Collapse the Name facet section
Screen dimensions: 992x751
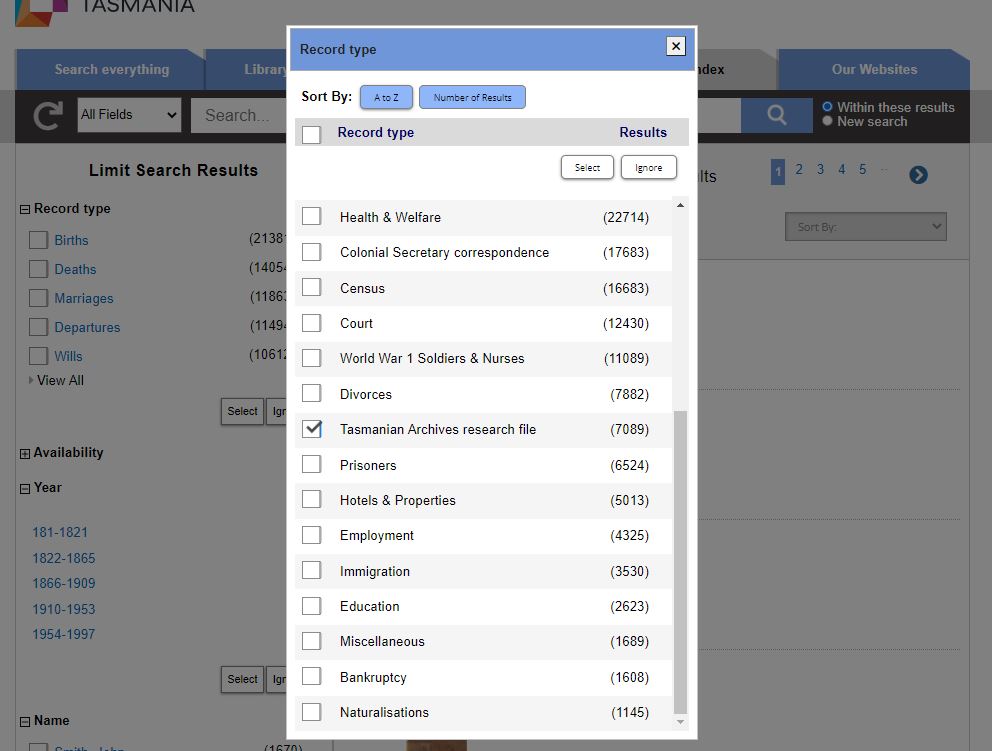click(x=25, y=721)
